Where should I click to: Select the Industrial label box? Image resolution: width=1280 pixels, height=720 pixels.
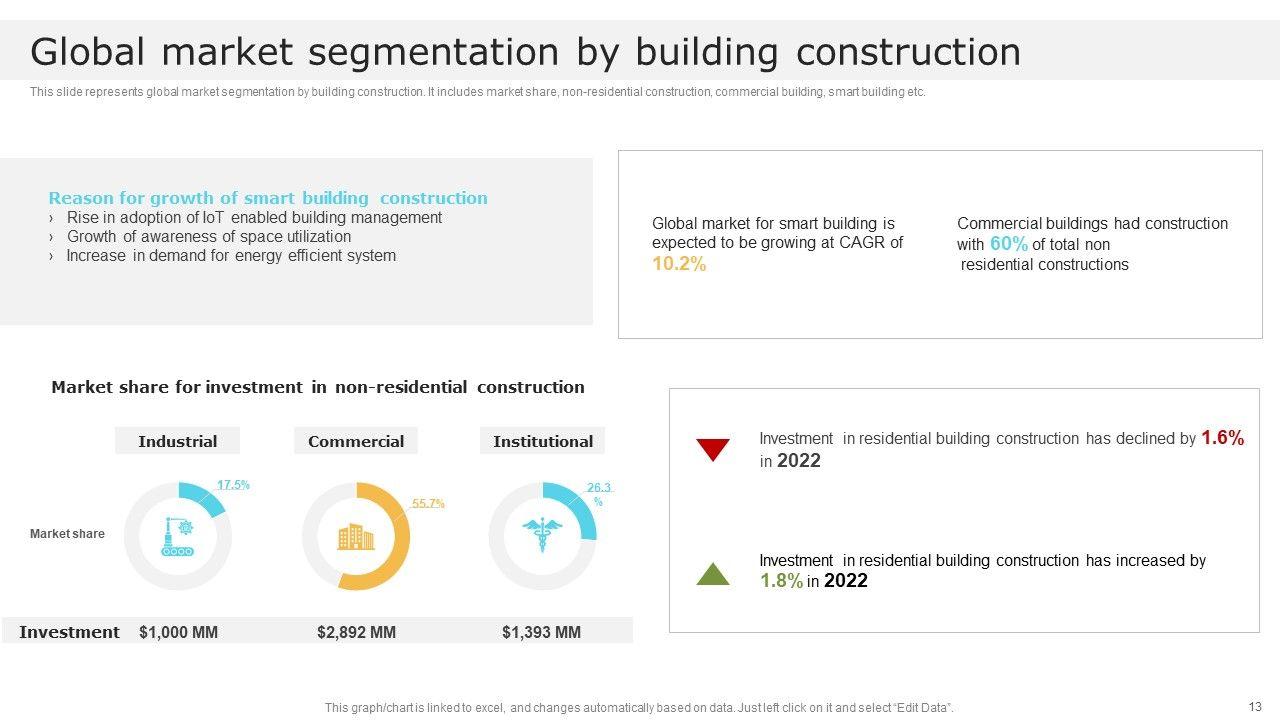177,441
